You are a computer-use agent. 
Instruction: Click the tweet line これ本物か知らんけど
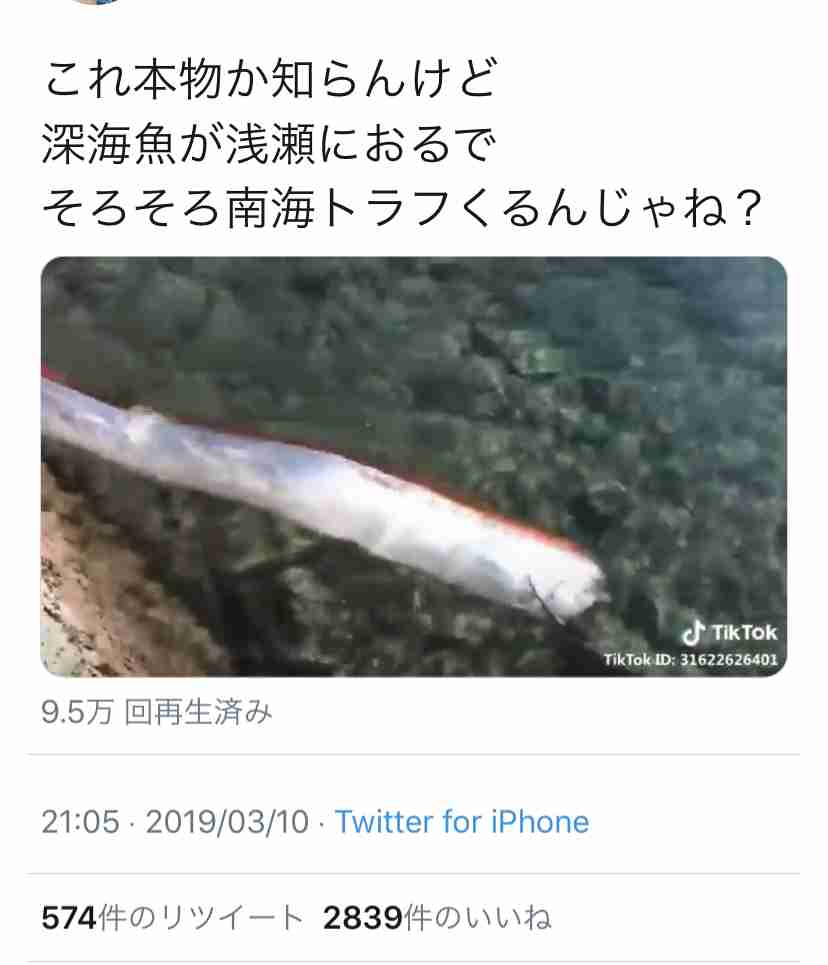pos(271,78)
